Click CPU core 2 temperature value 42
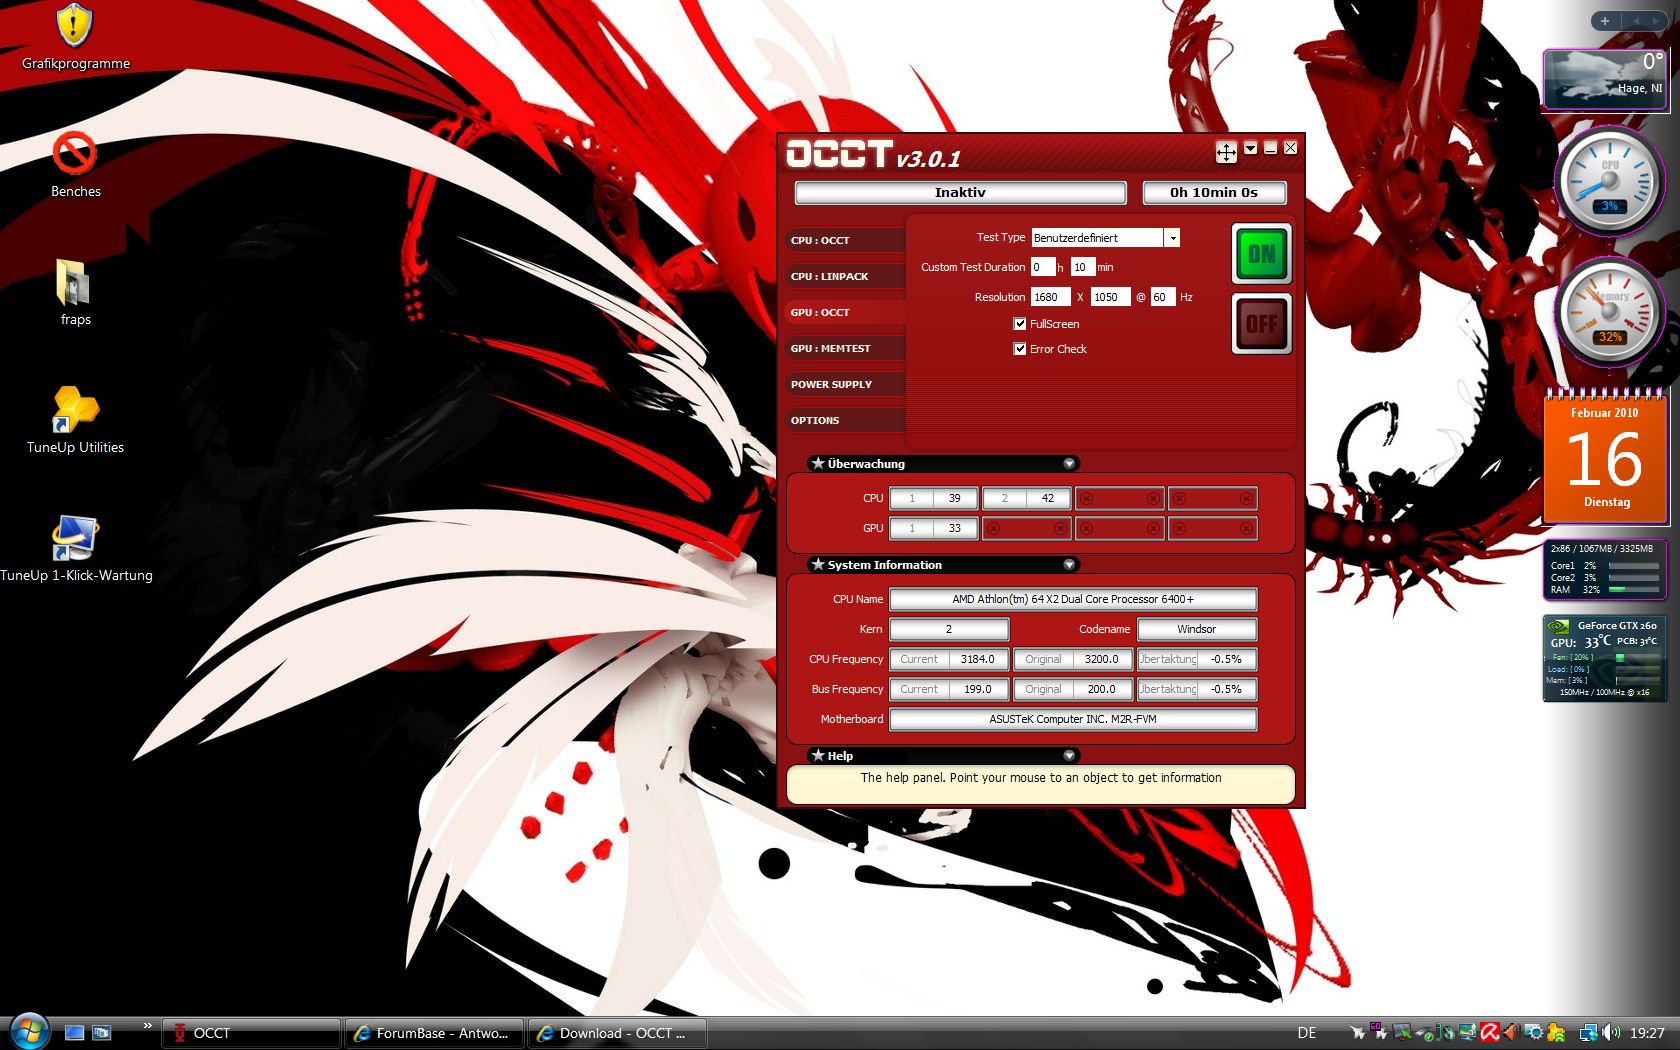 (x=1047, y=498)
